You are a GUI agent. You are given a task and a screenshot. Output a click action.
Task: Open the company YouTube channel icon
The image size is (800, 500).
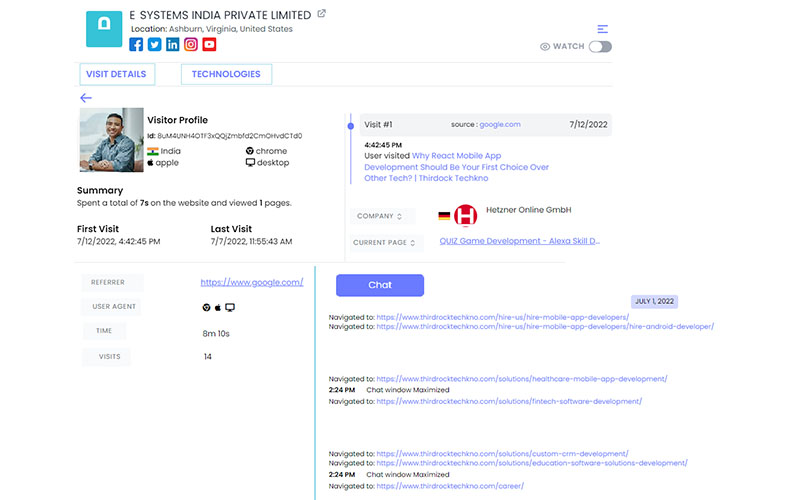point(209,44)
